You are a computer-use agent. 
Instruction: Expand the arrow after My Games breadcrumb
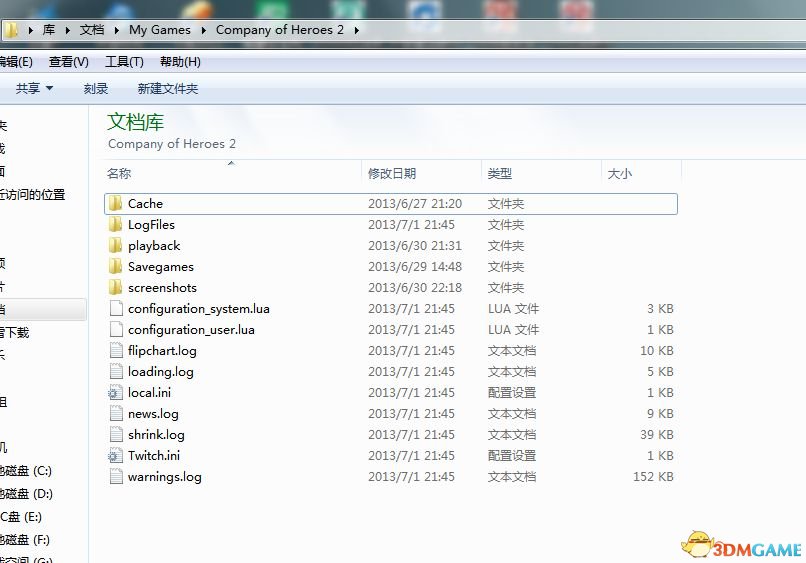tap(204, 30)
